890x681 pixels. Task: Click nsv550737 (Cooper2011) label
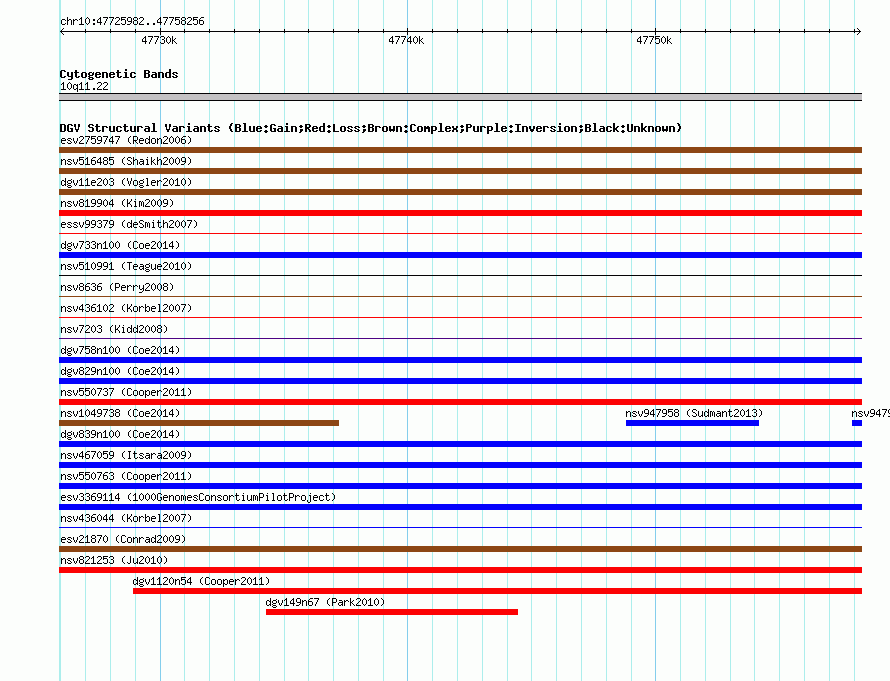126,392
